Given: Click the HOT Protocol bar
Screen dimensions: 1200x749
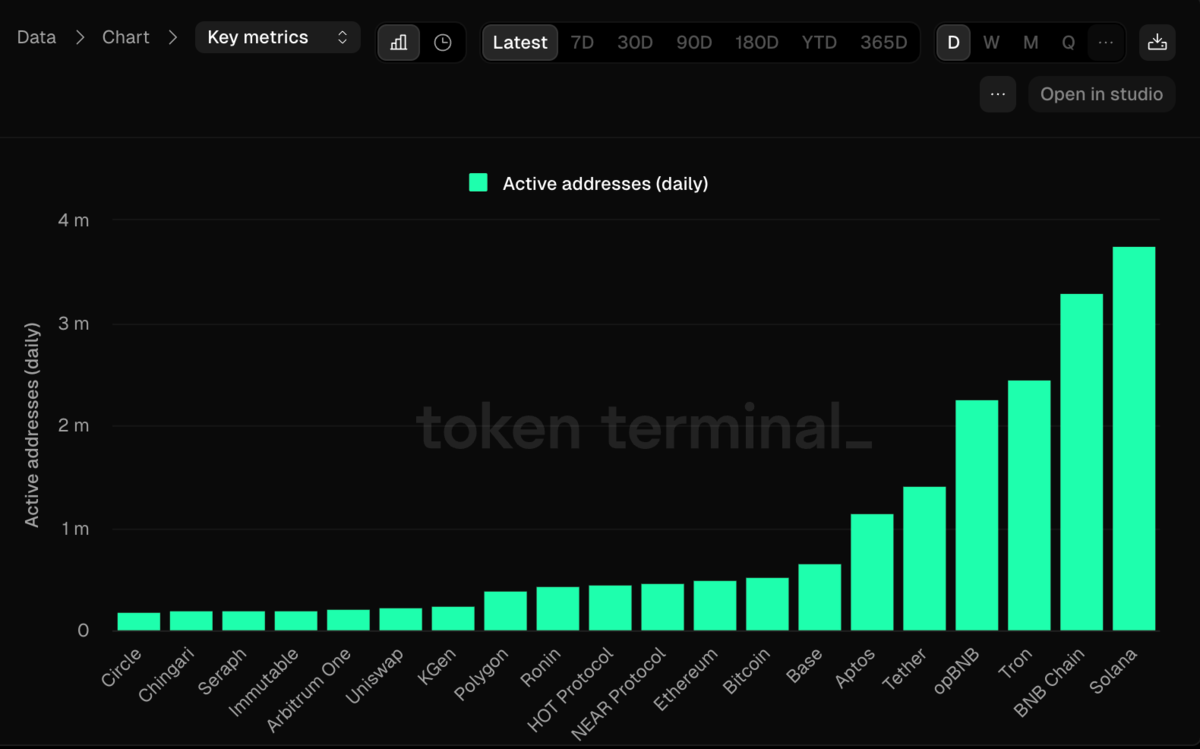Looking at the screenshot, I should [x=610, y=608].
